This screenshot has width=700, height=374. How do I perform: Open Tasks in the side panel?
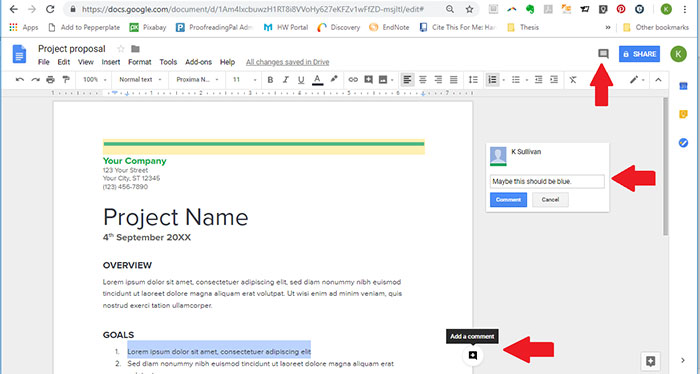(x=683, y=143)
